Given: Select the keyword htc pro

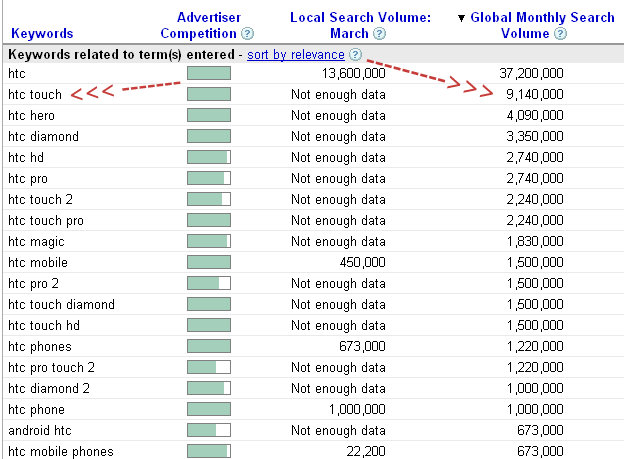Looking at the screenshot, I should pos(28,179).
